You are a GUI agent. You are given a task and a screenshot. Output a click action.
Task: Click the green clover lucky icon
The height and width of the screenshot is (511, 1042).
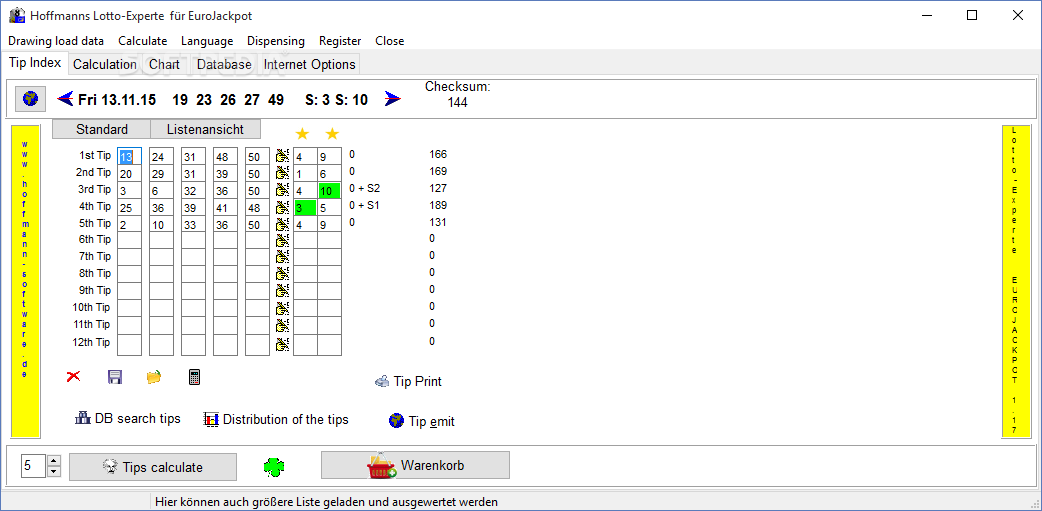pos(273,466)
